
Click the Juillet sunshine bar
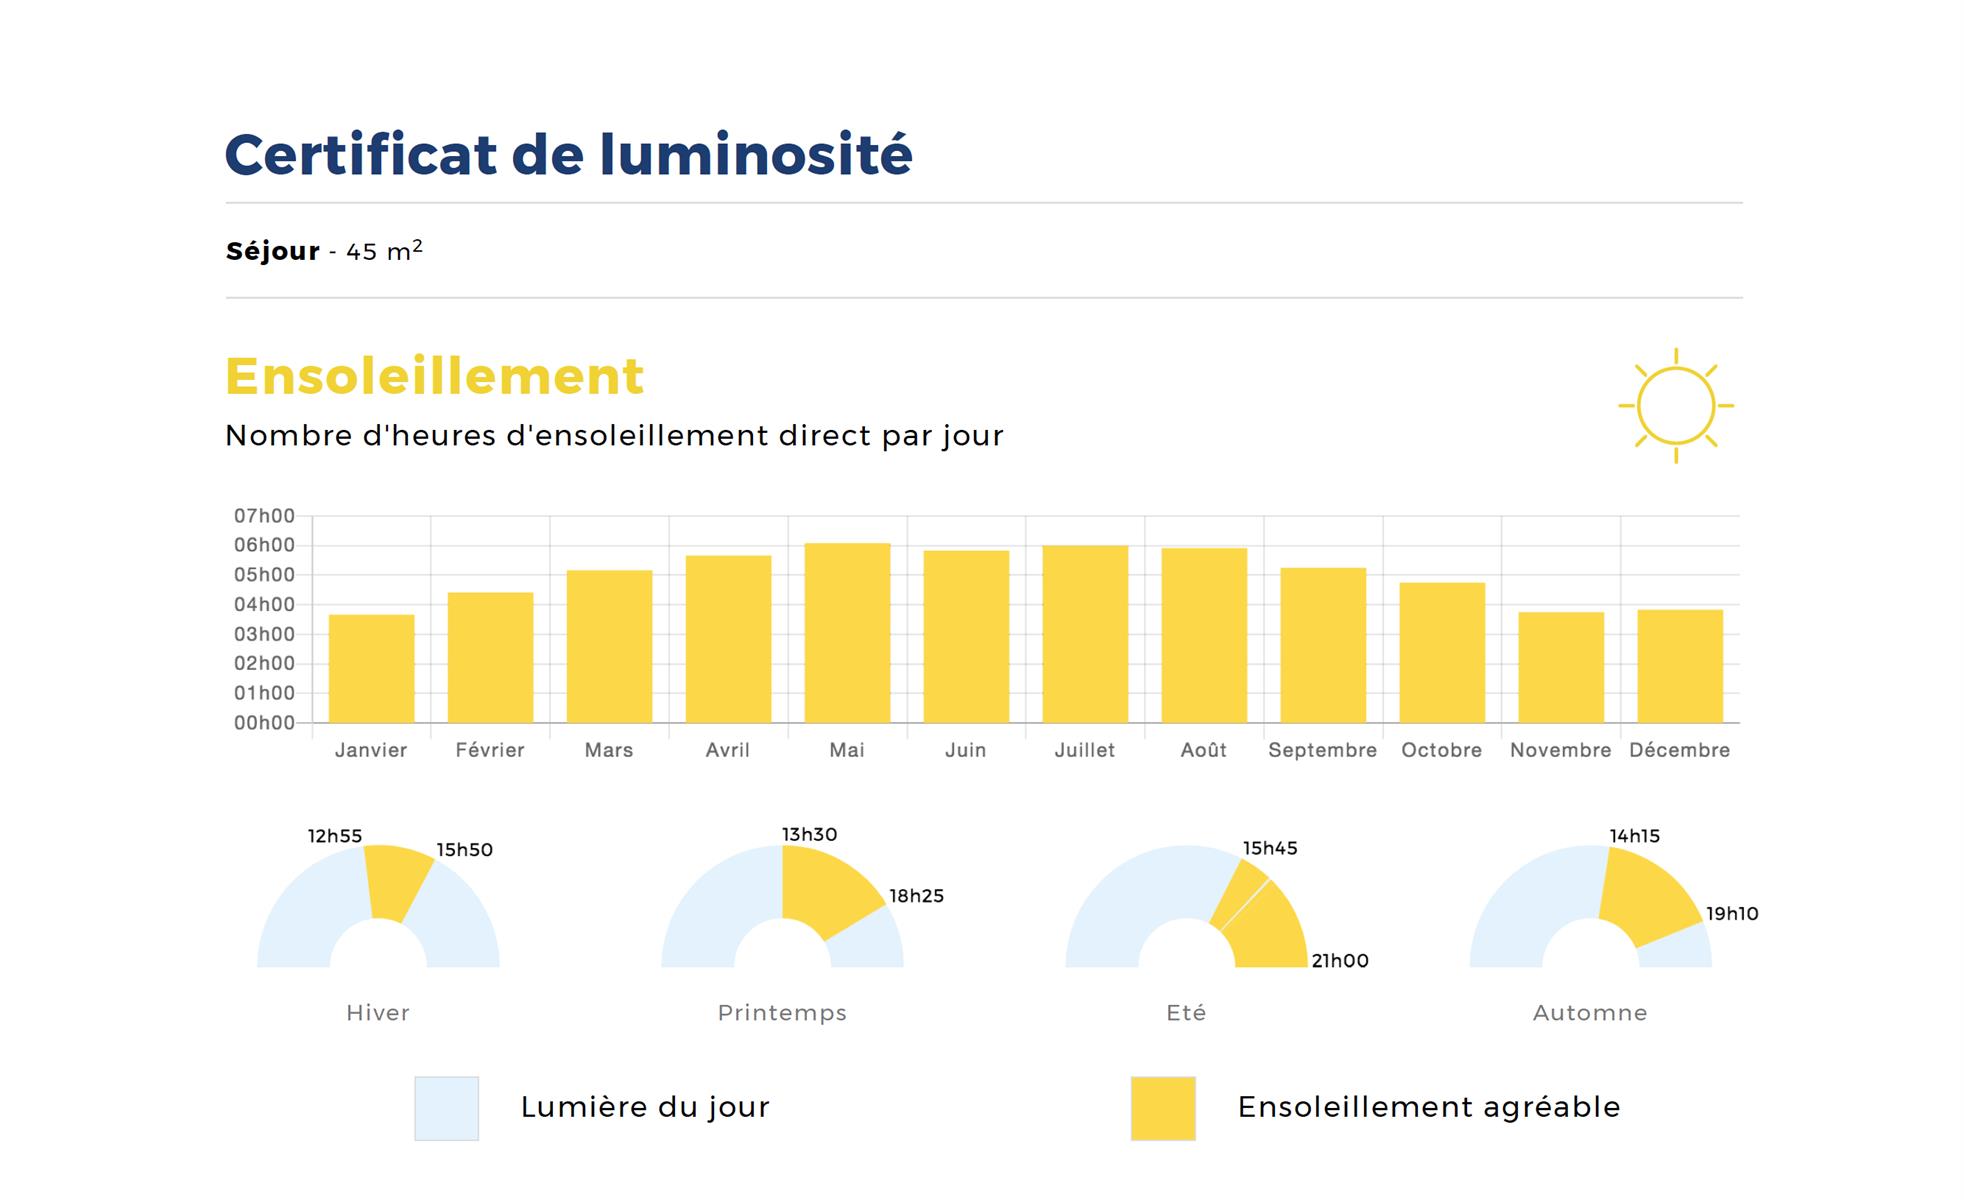[x=1085, y=634]
